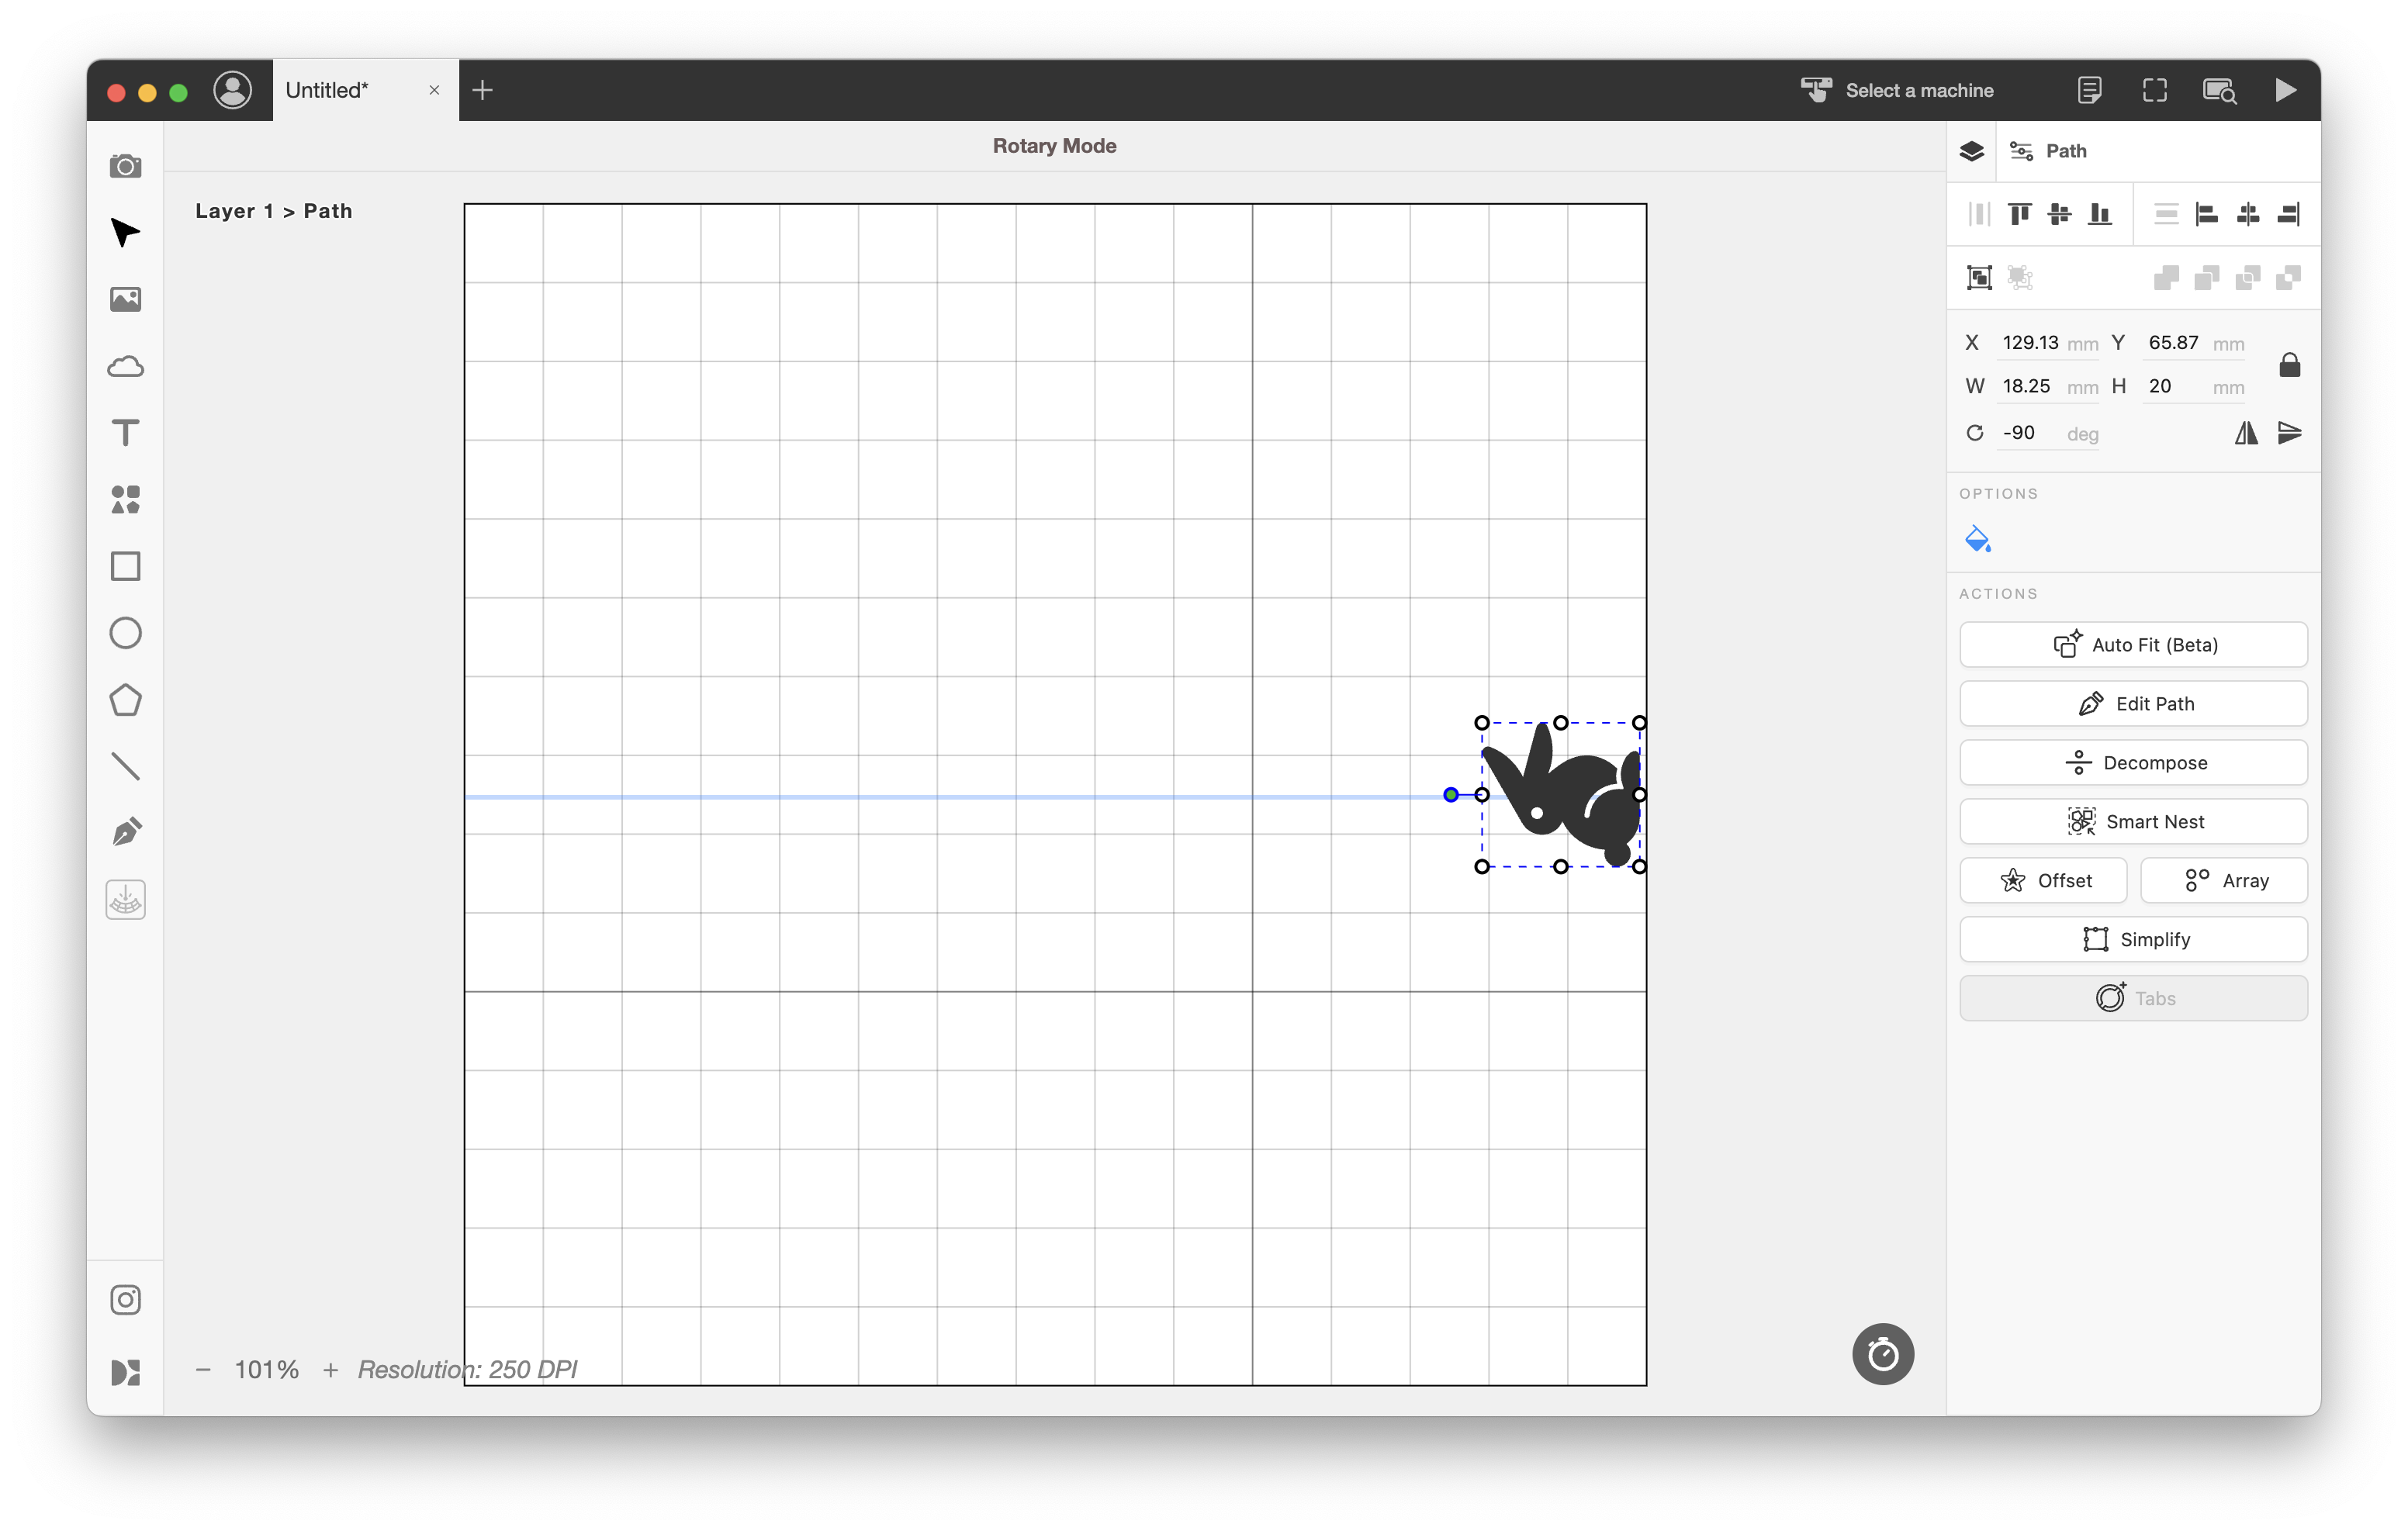2408x1531 pixels.
Task: Click the horizontal distribute icon
Action: pyautogui.click(x=1979, y=214)
